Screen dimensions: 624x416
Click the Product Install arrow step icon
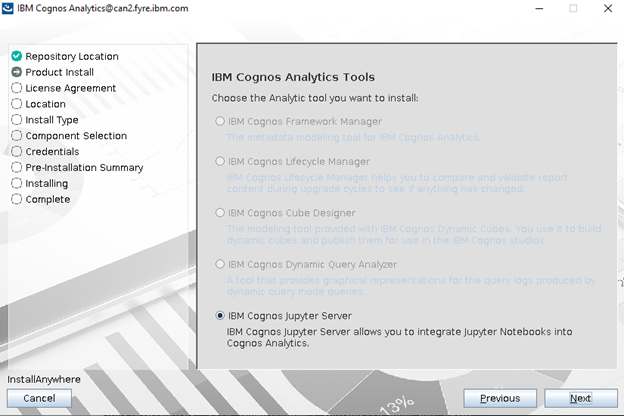click(16, 72)
